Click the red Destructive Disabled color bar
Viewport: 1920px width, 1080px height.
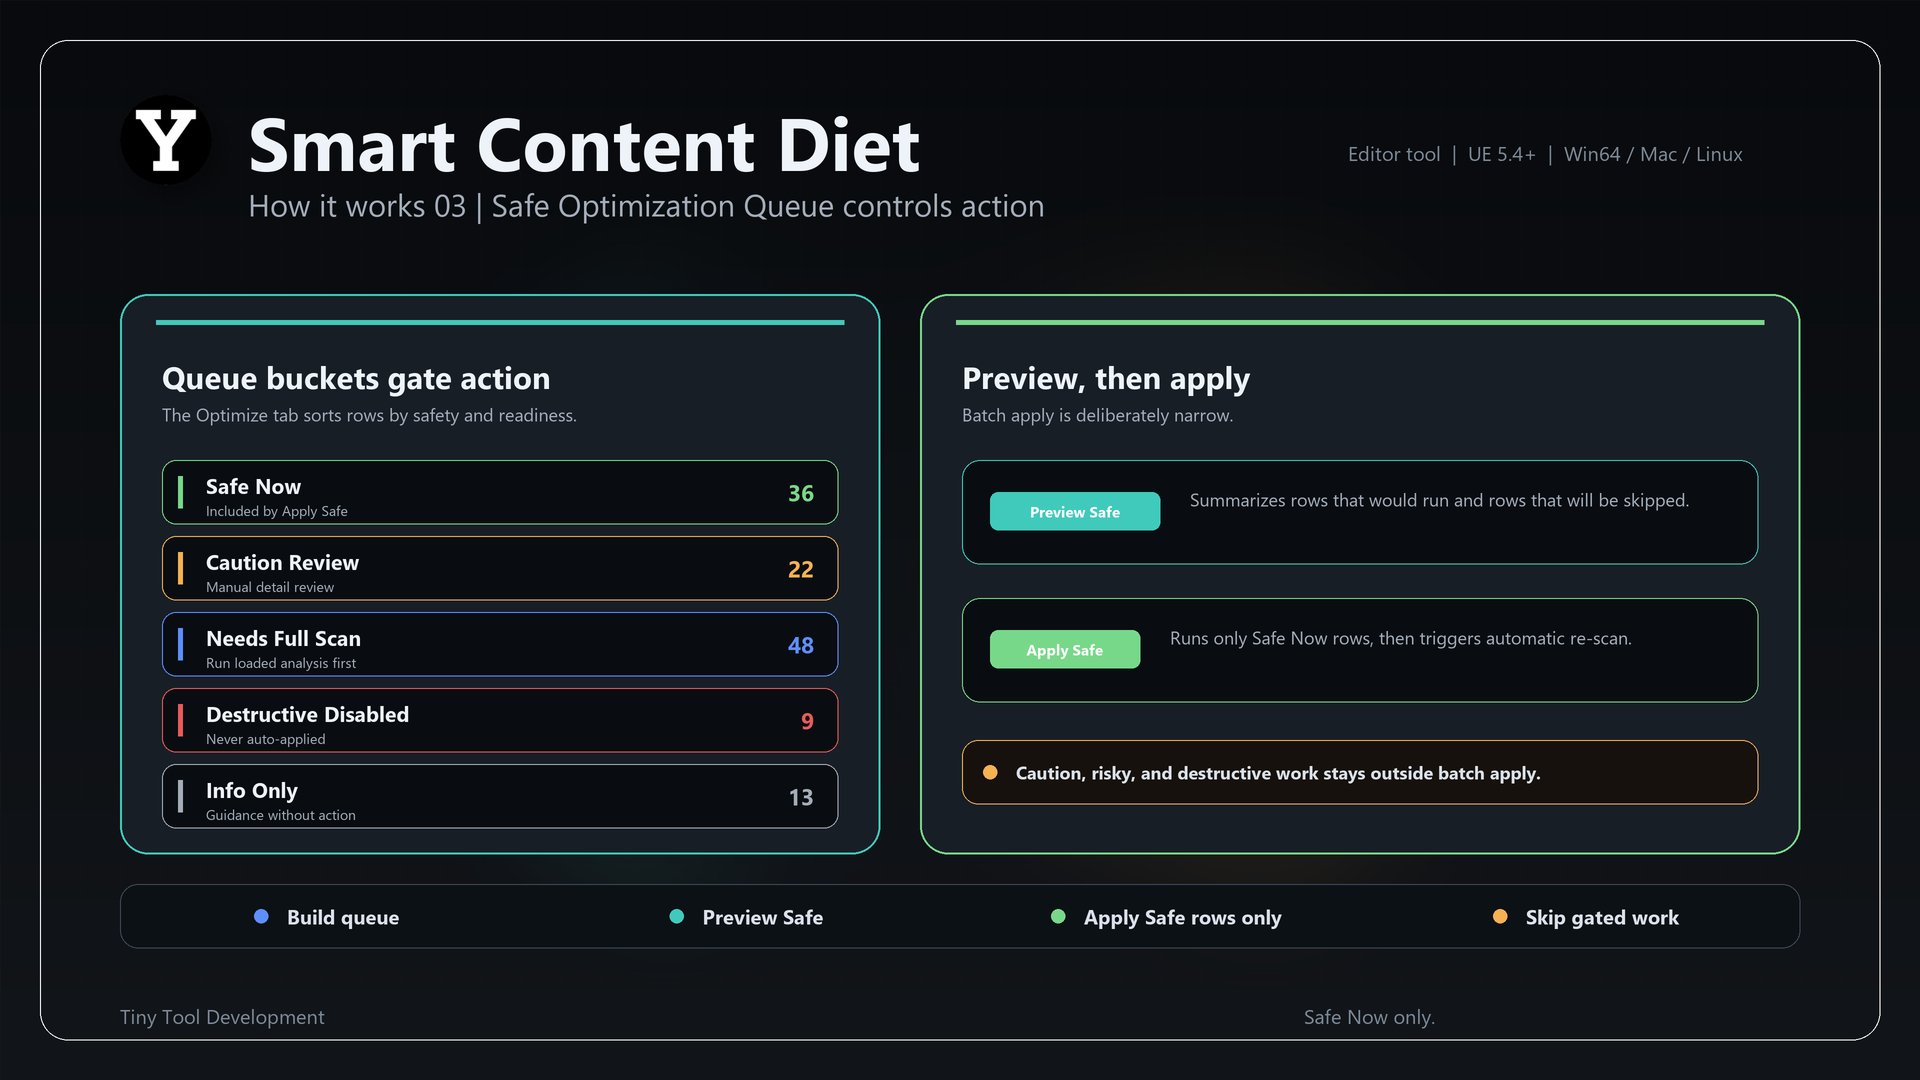180,720
